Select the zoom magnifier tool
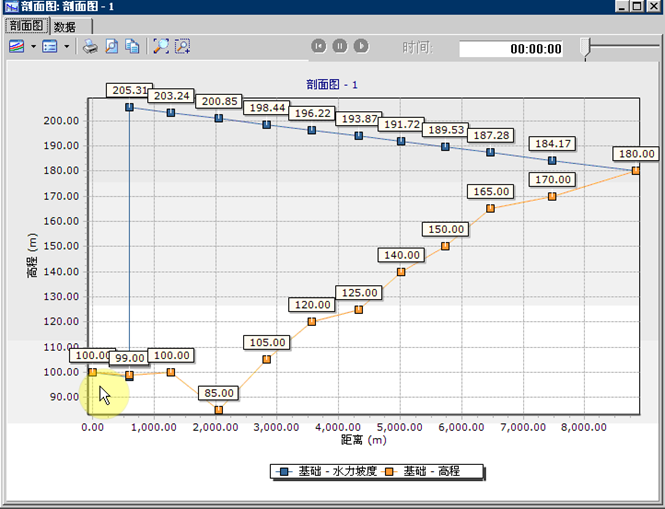This screenshot has height=509, width=665. click(x=161, y=46)
